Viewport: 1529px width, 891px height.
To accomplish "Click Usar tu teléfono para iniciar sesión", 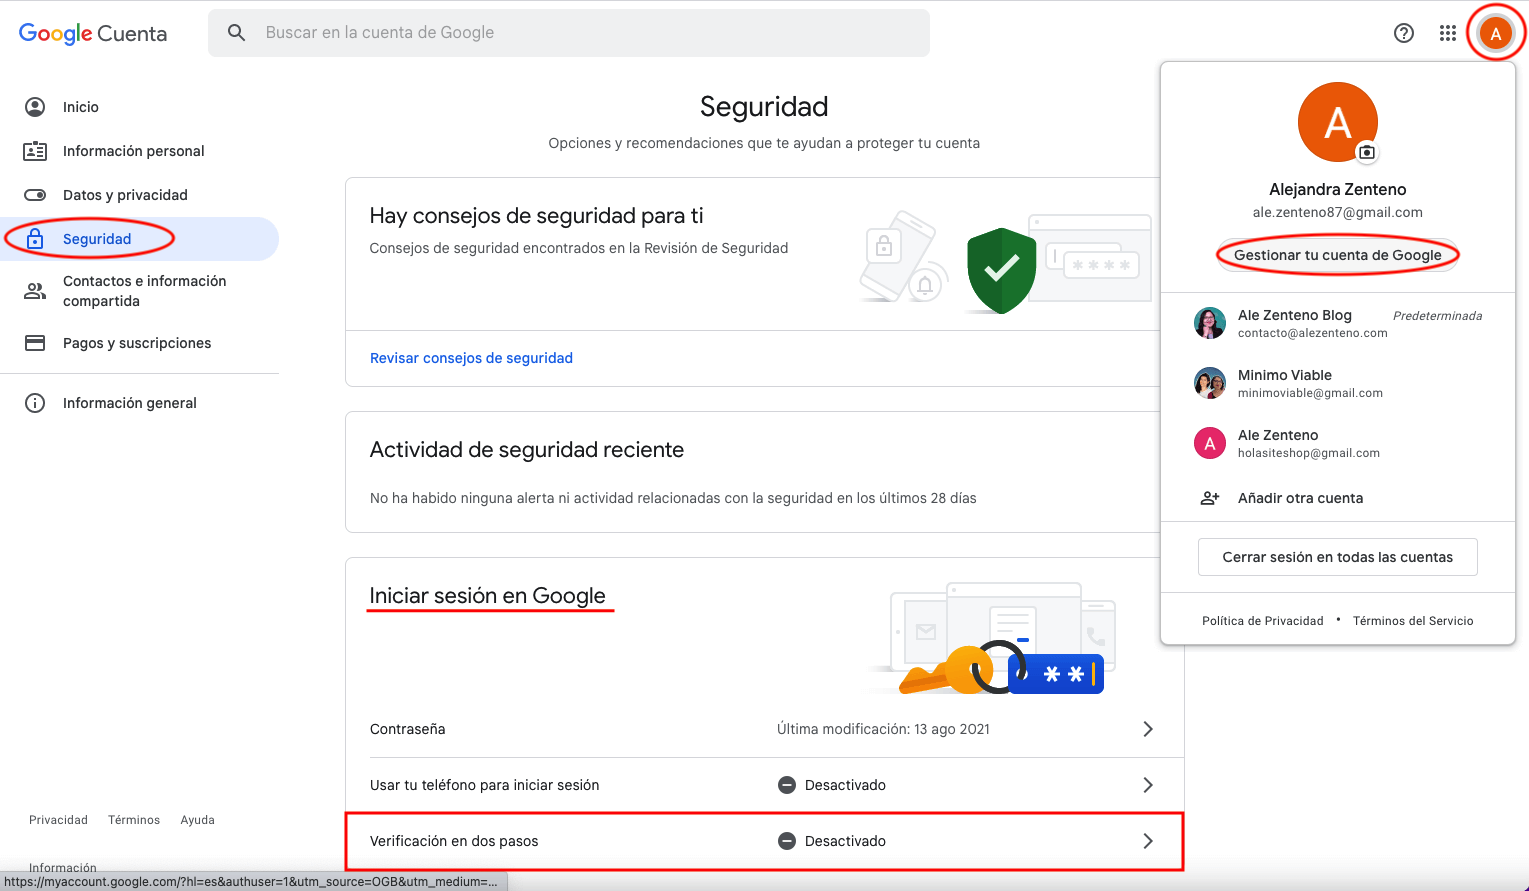I will pyautogui.click(x=484, y=785).
